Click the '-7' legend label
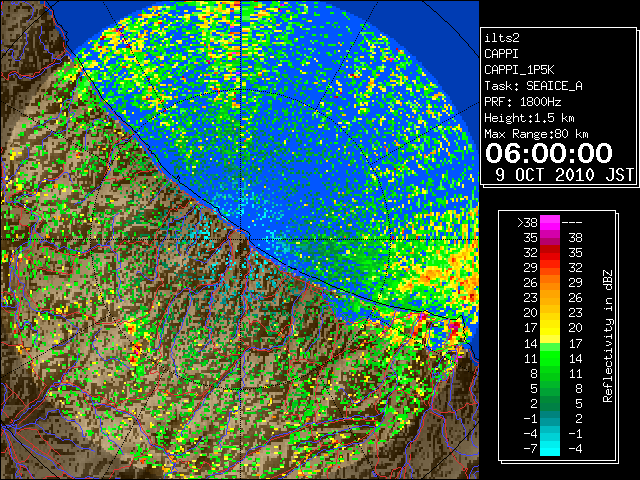Image resolution: width=640 pixels, height=480 pixels. (x=530, y=448)
